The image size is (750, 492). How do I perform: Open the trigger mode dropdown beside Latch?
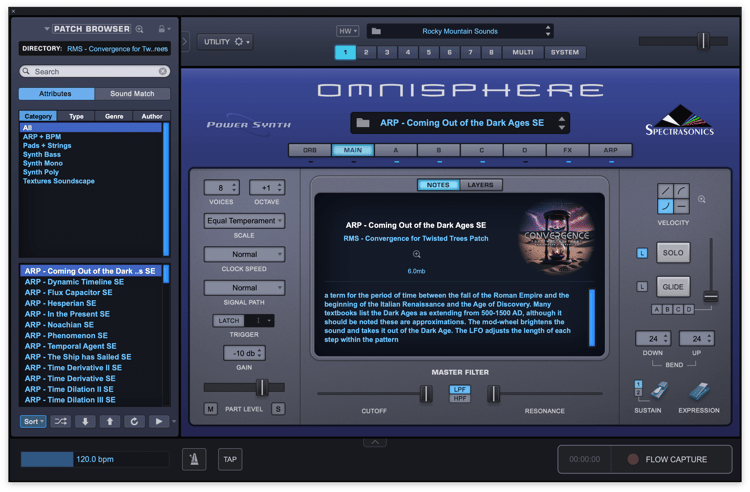[259, 320]
